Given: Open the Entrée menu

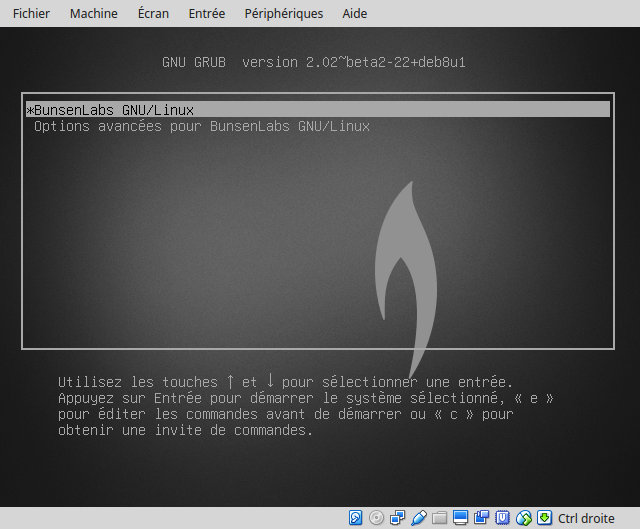Looking at the screenshot, I should 207,13.
